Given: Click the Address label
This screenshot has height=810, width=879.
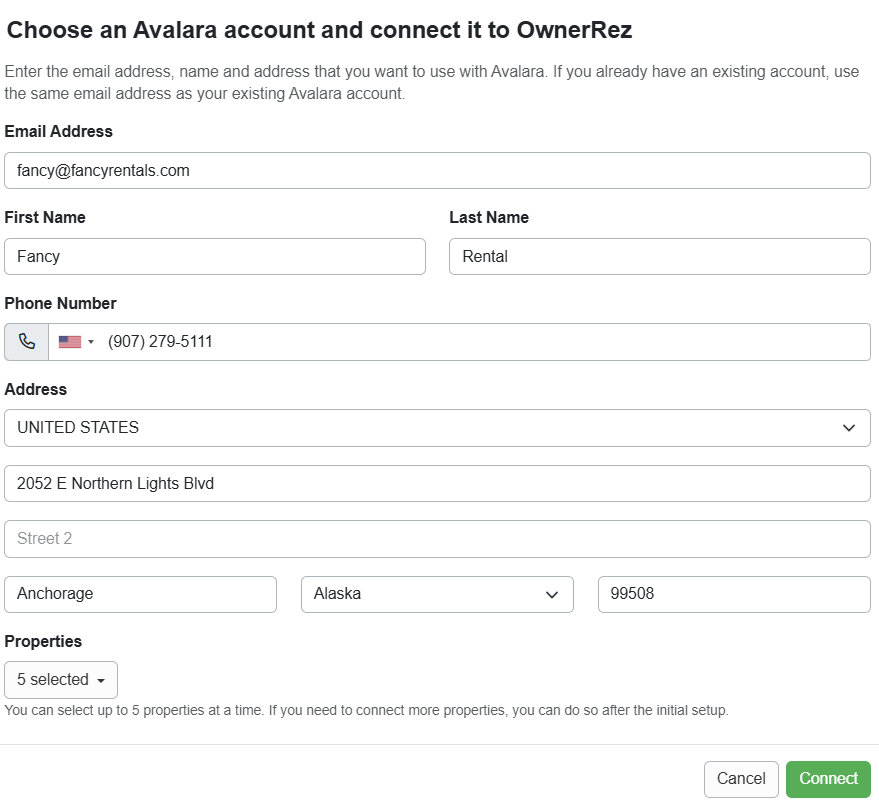Looking at the screenshot, I should point(35,389).
